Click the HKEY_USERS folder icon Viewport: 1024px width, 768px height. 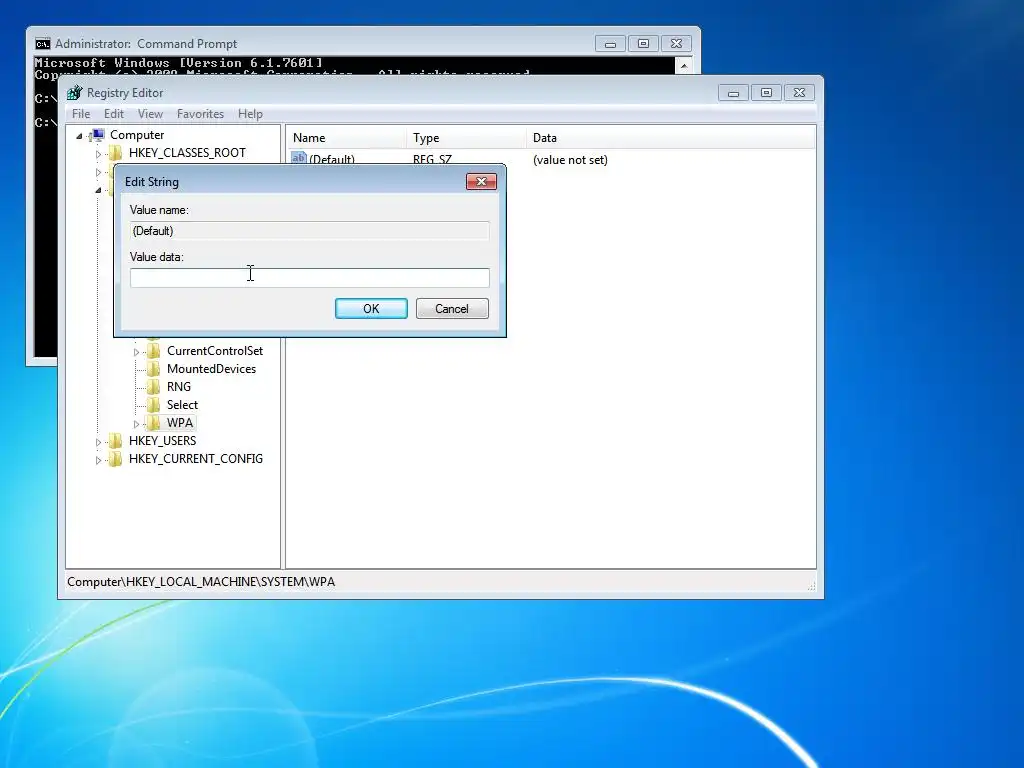click(x=116, y=441)
